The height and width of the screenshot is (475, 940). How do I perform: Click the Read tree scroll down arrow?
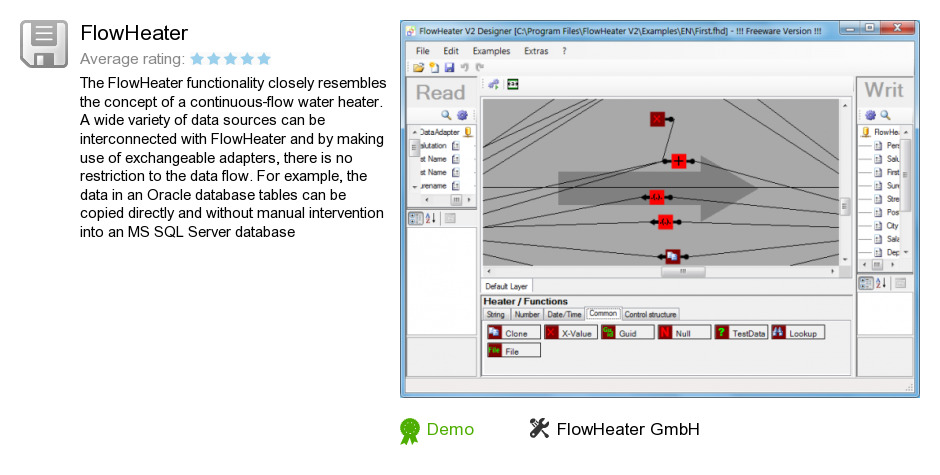(x=414, y=187)
